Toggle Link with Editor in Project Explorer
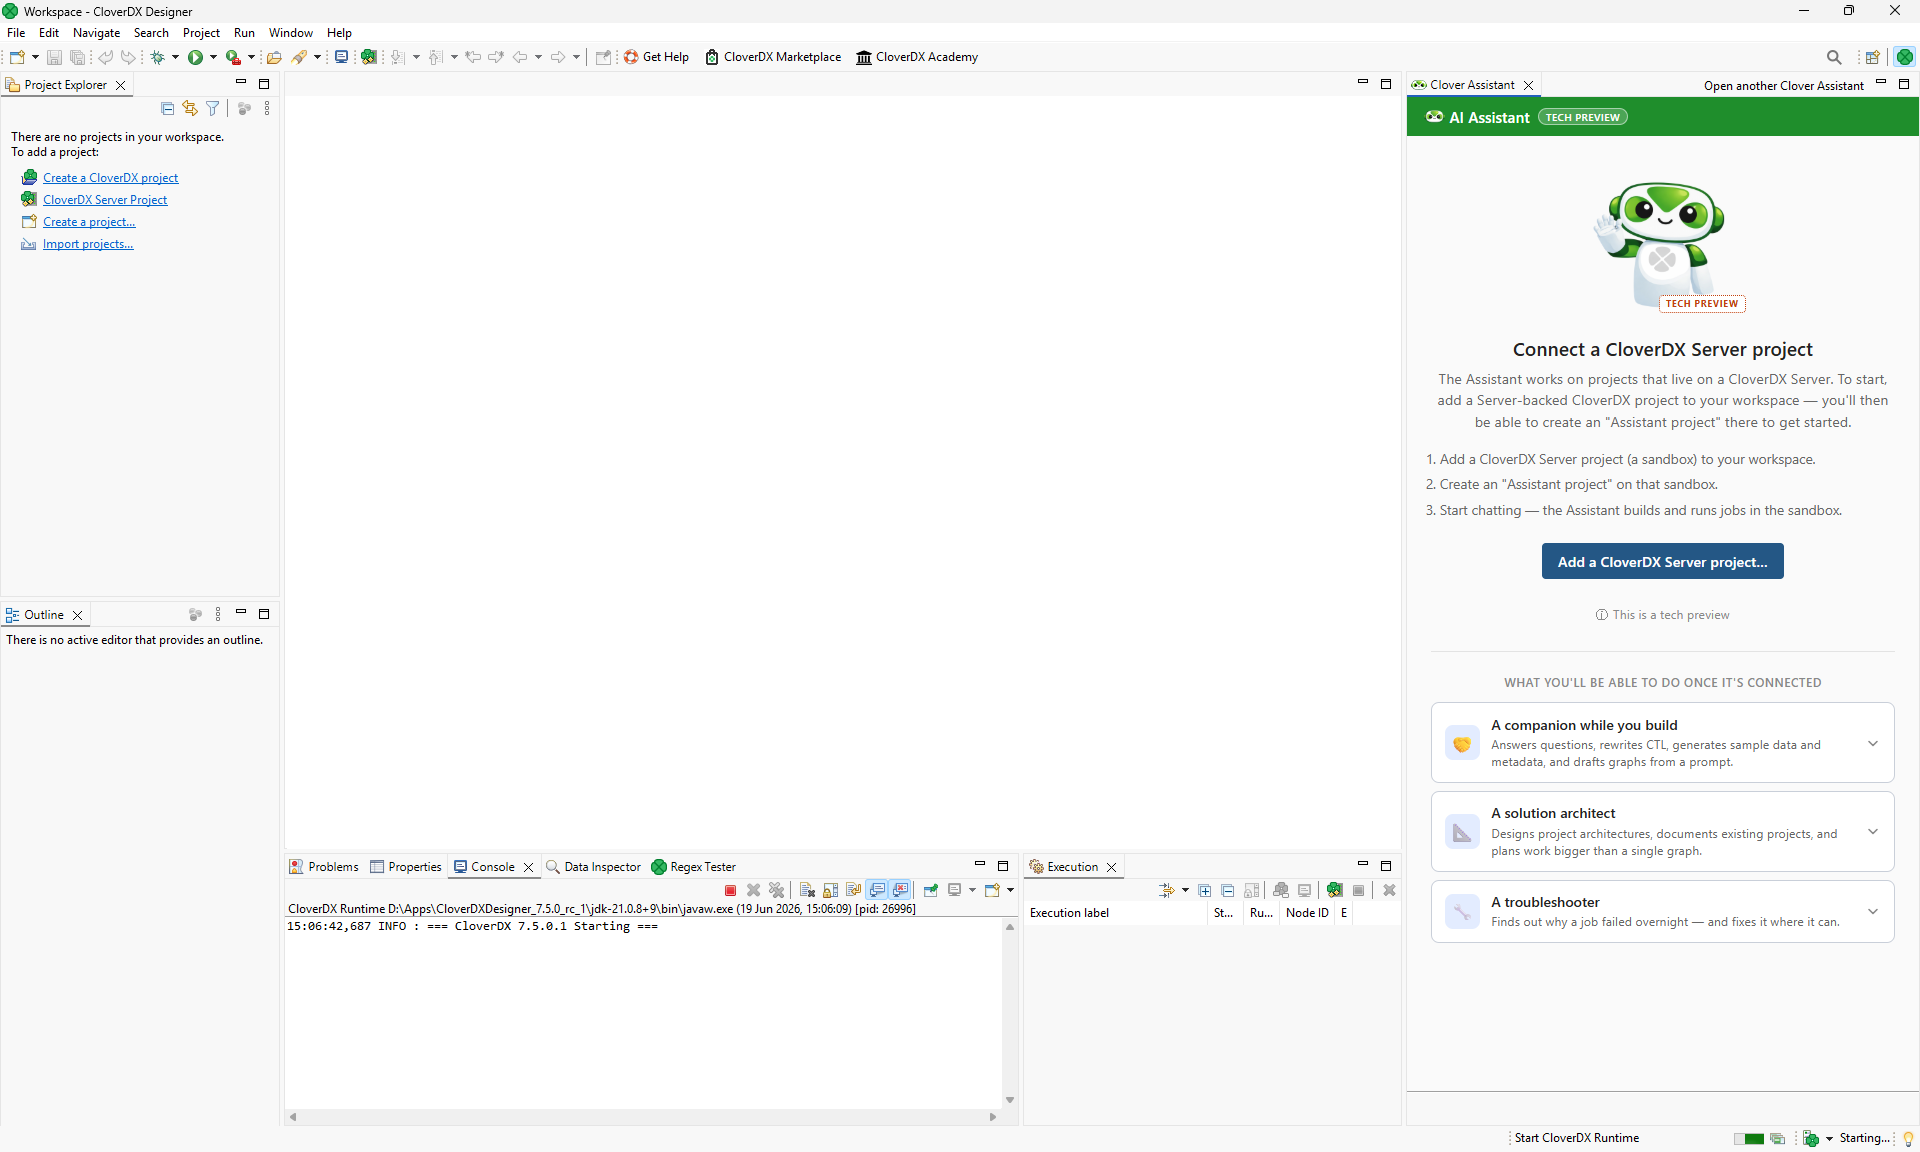 [190, 108]
